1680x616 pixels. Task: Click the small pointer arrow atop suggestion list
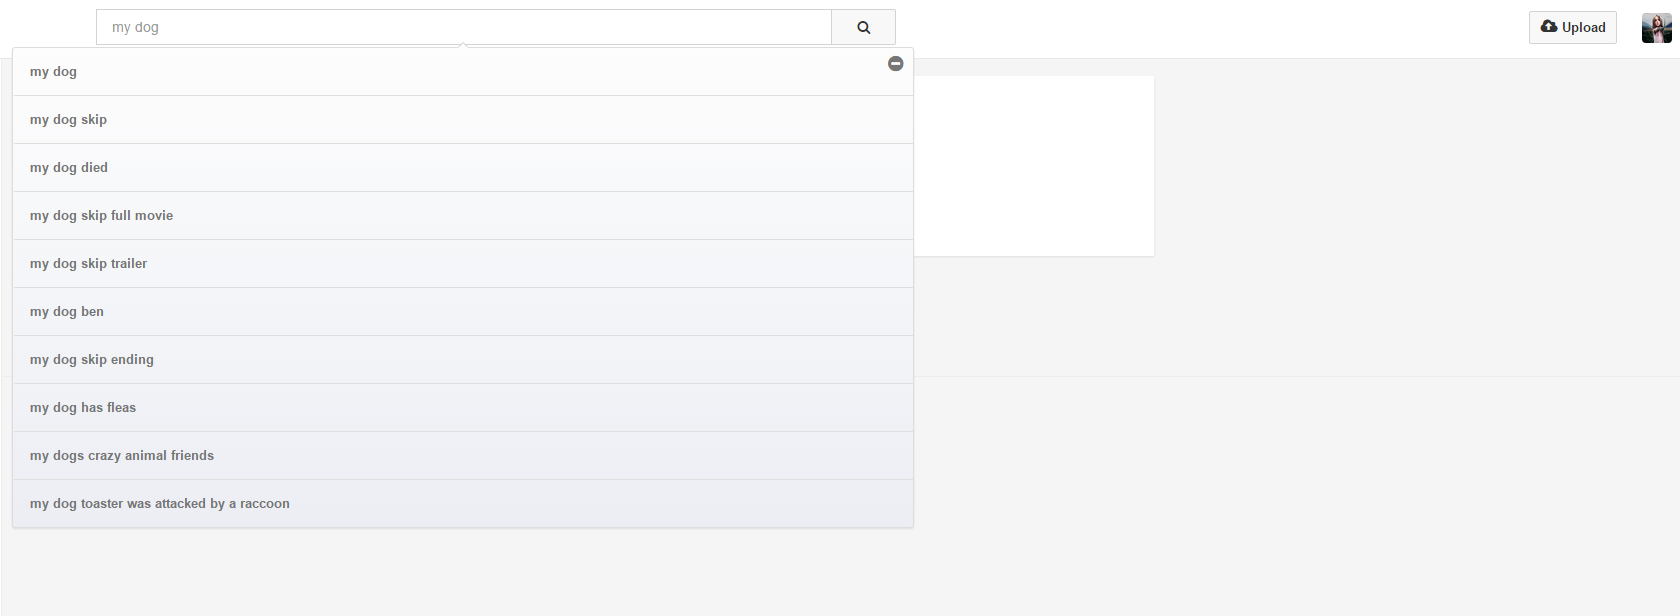point(462,45)
